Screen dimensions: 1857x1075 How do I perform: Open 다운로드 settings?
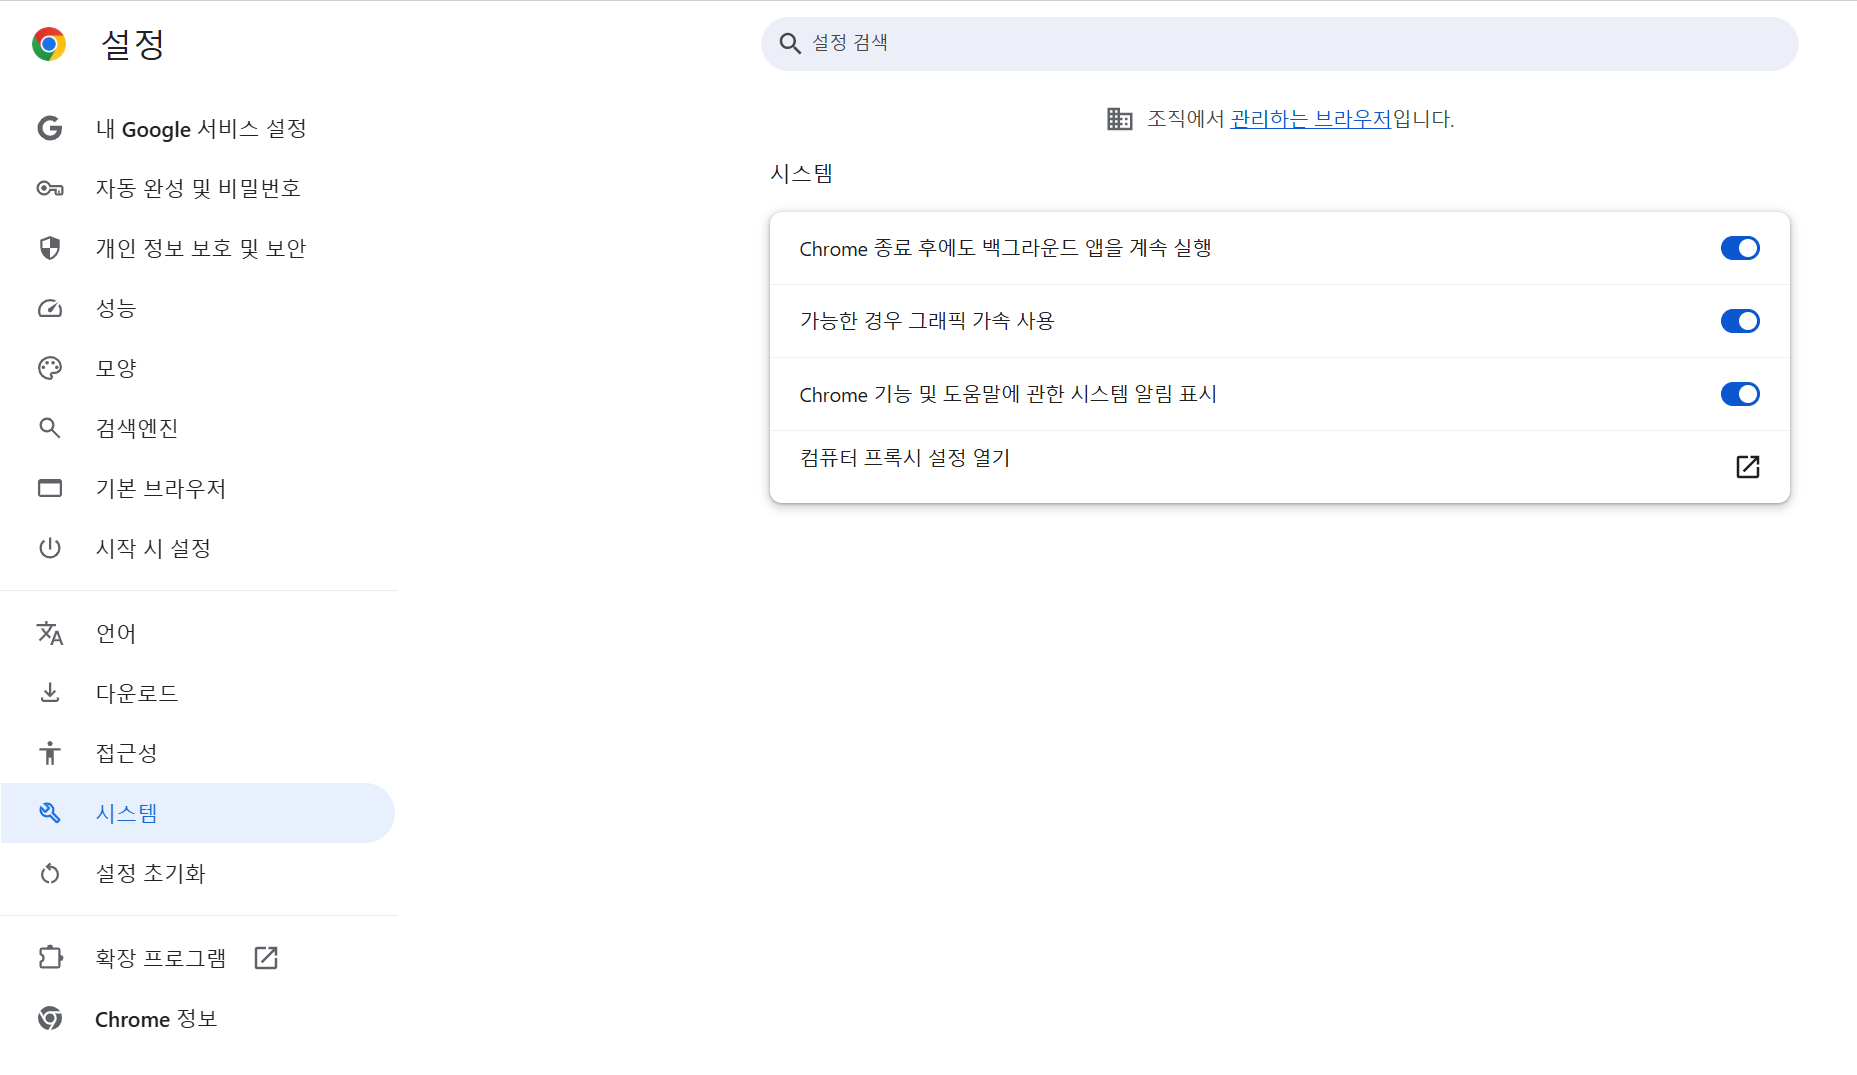click(198, 693)
